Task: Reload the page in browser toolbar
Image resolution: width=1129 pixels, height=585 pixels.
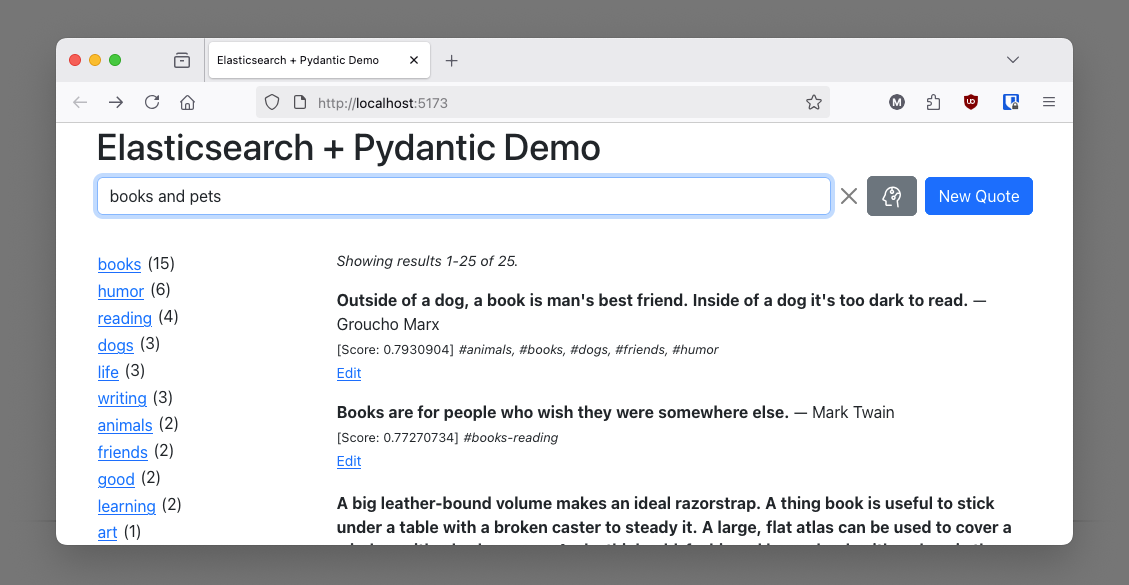Action: [152, 102]
